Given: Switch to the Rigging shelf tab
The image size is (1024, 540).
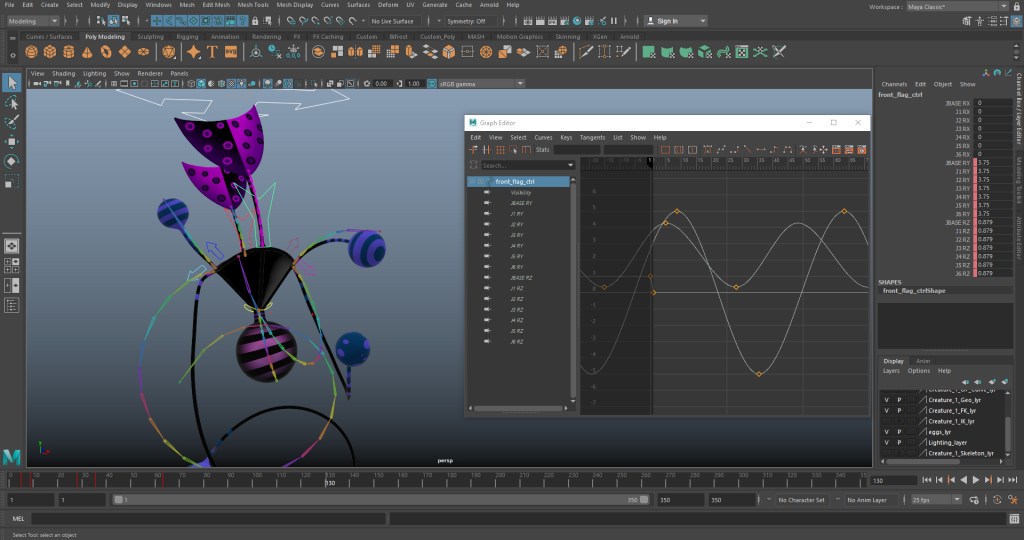Looking at the screenshot, I should [x=187, y=37].
